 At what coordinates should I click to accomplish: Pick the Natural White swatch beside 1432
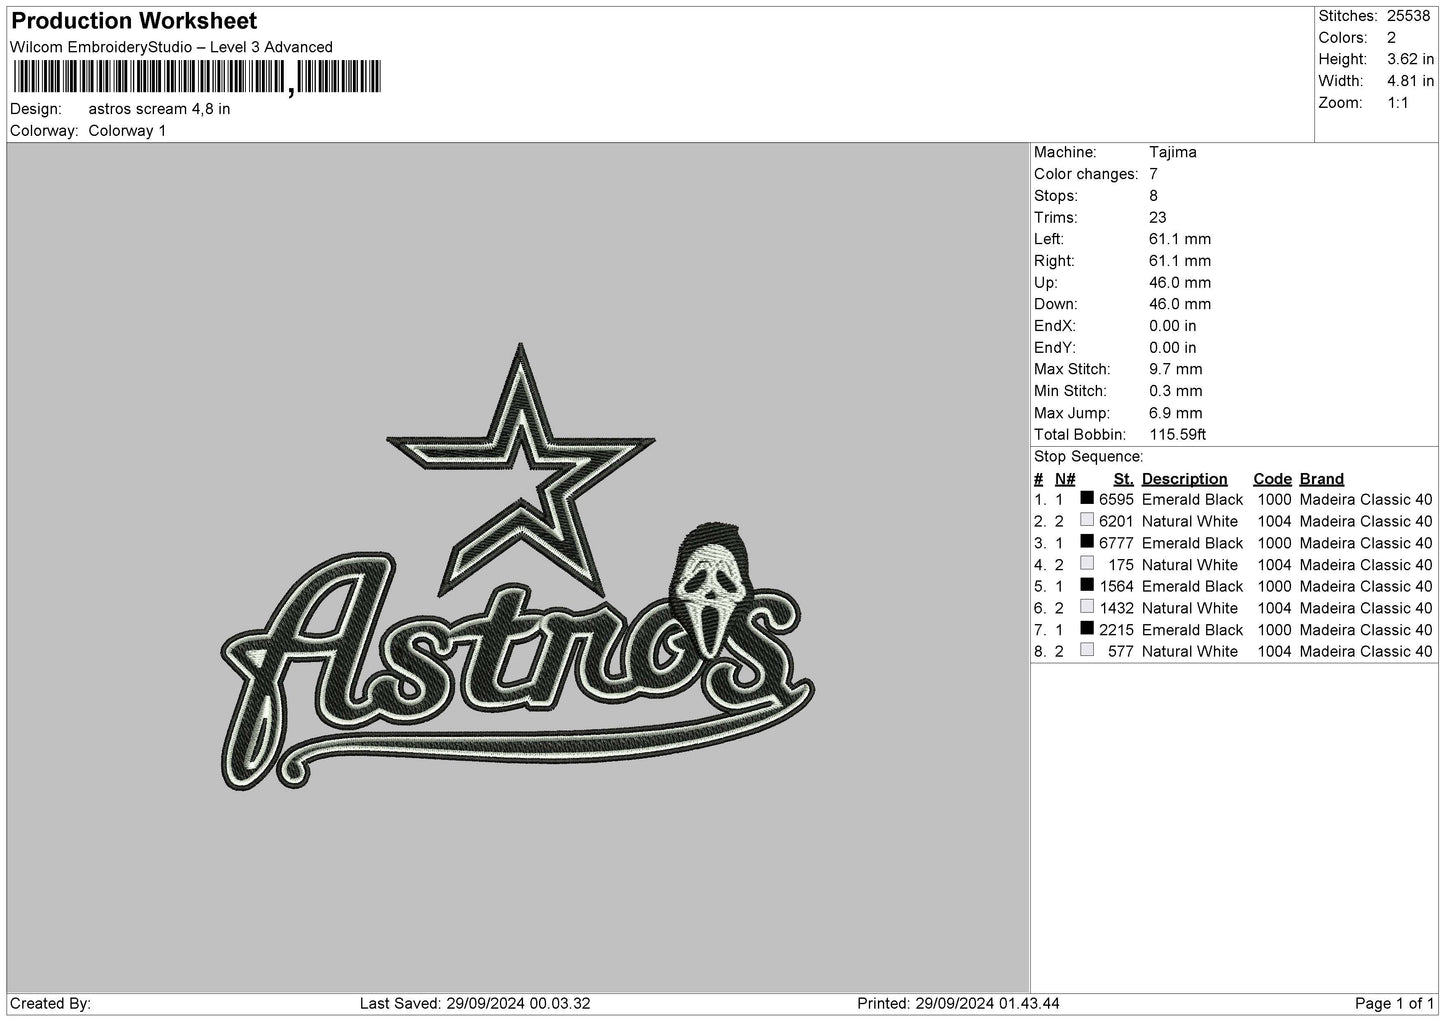click(x=1087, y=607)
